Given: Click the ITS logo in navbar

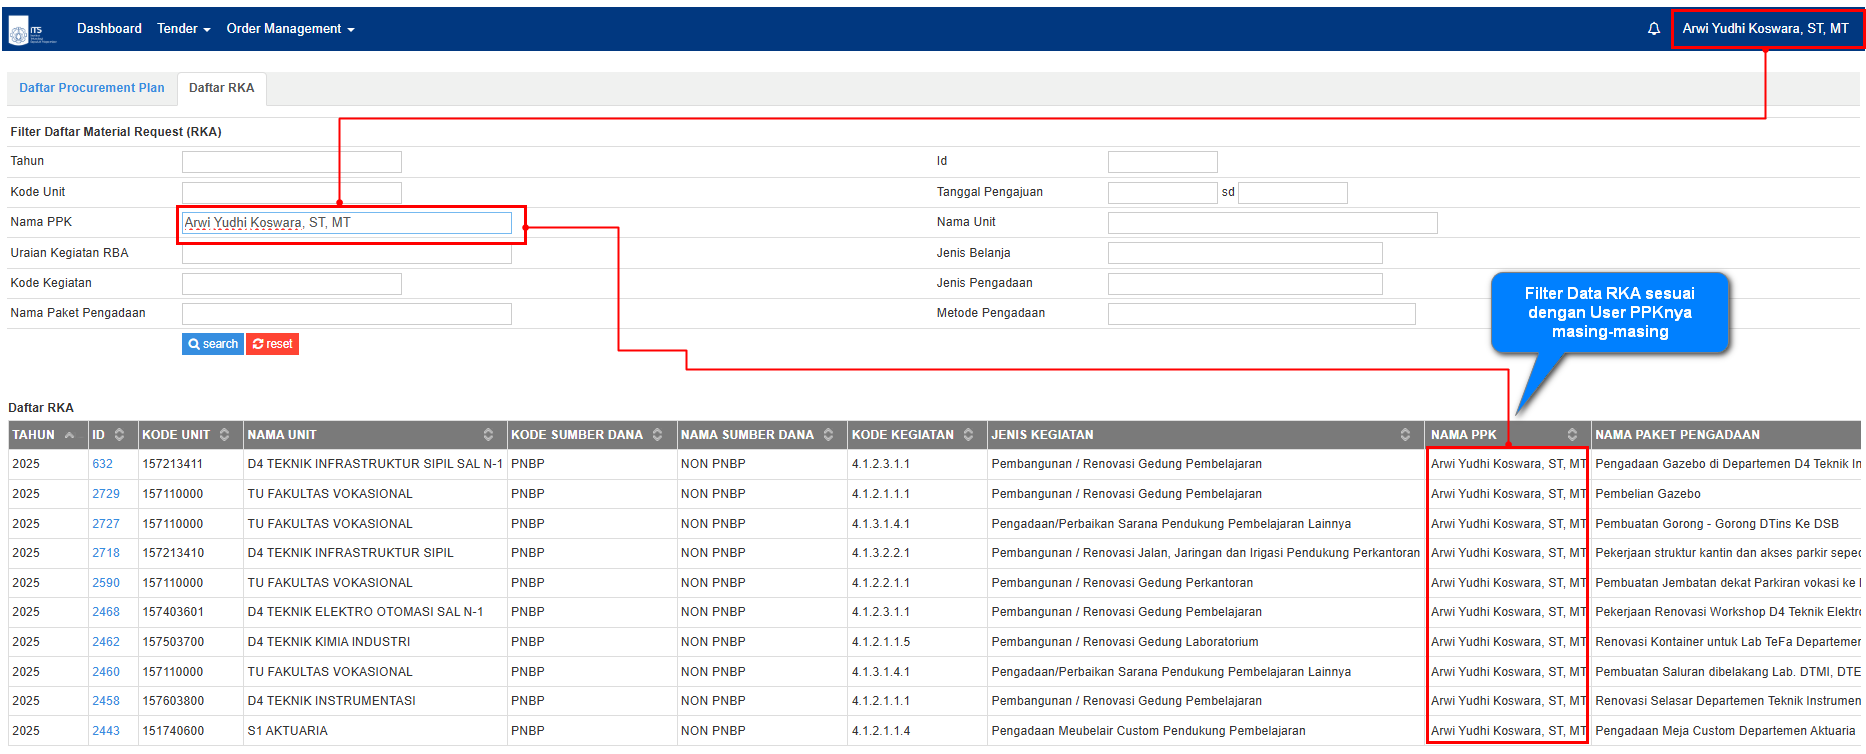Looking at the screenshot, I should click(31, 30).
